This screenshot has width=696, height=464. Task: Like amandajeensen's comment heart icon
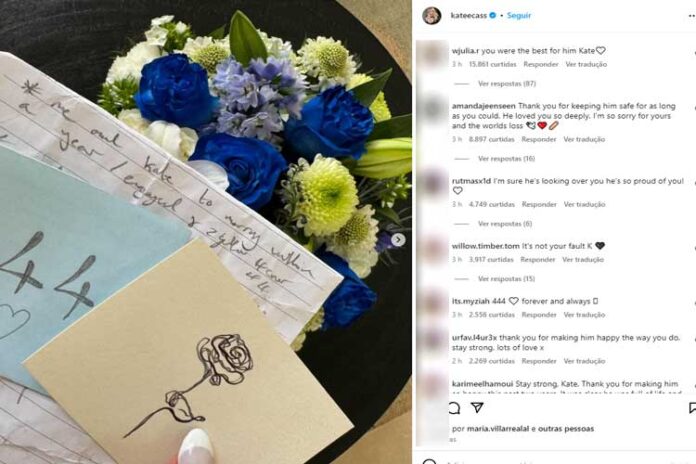(x=693, y=109)
